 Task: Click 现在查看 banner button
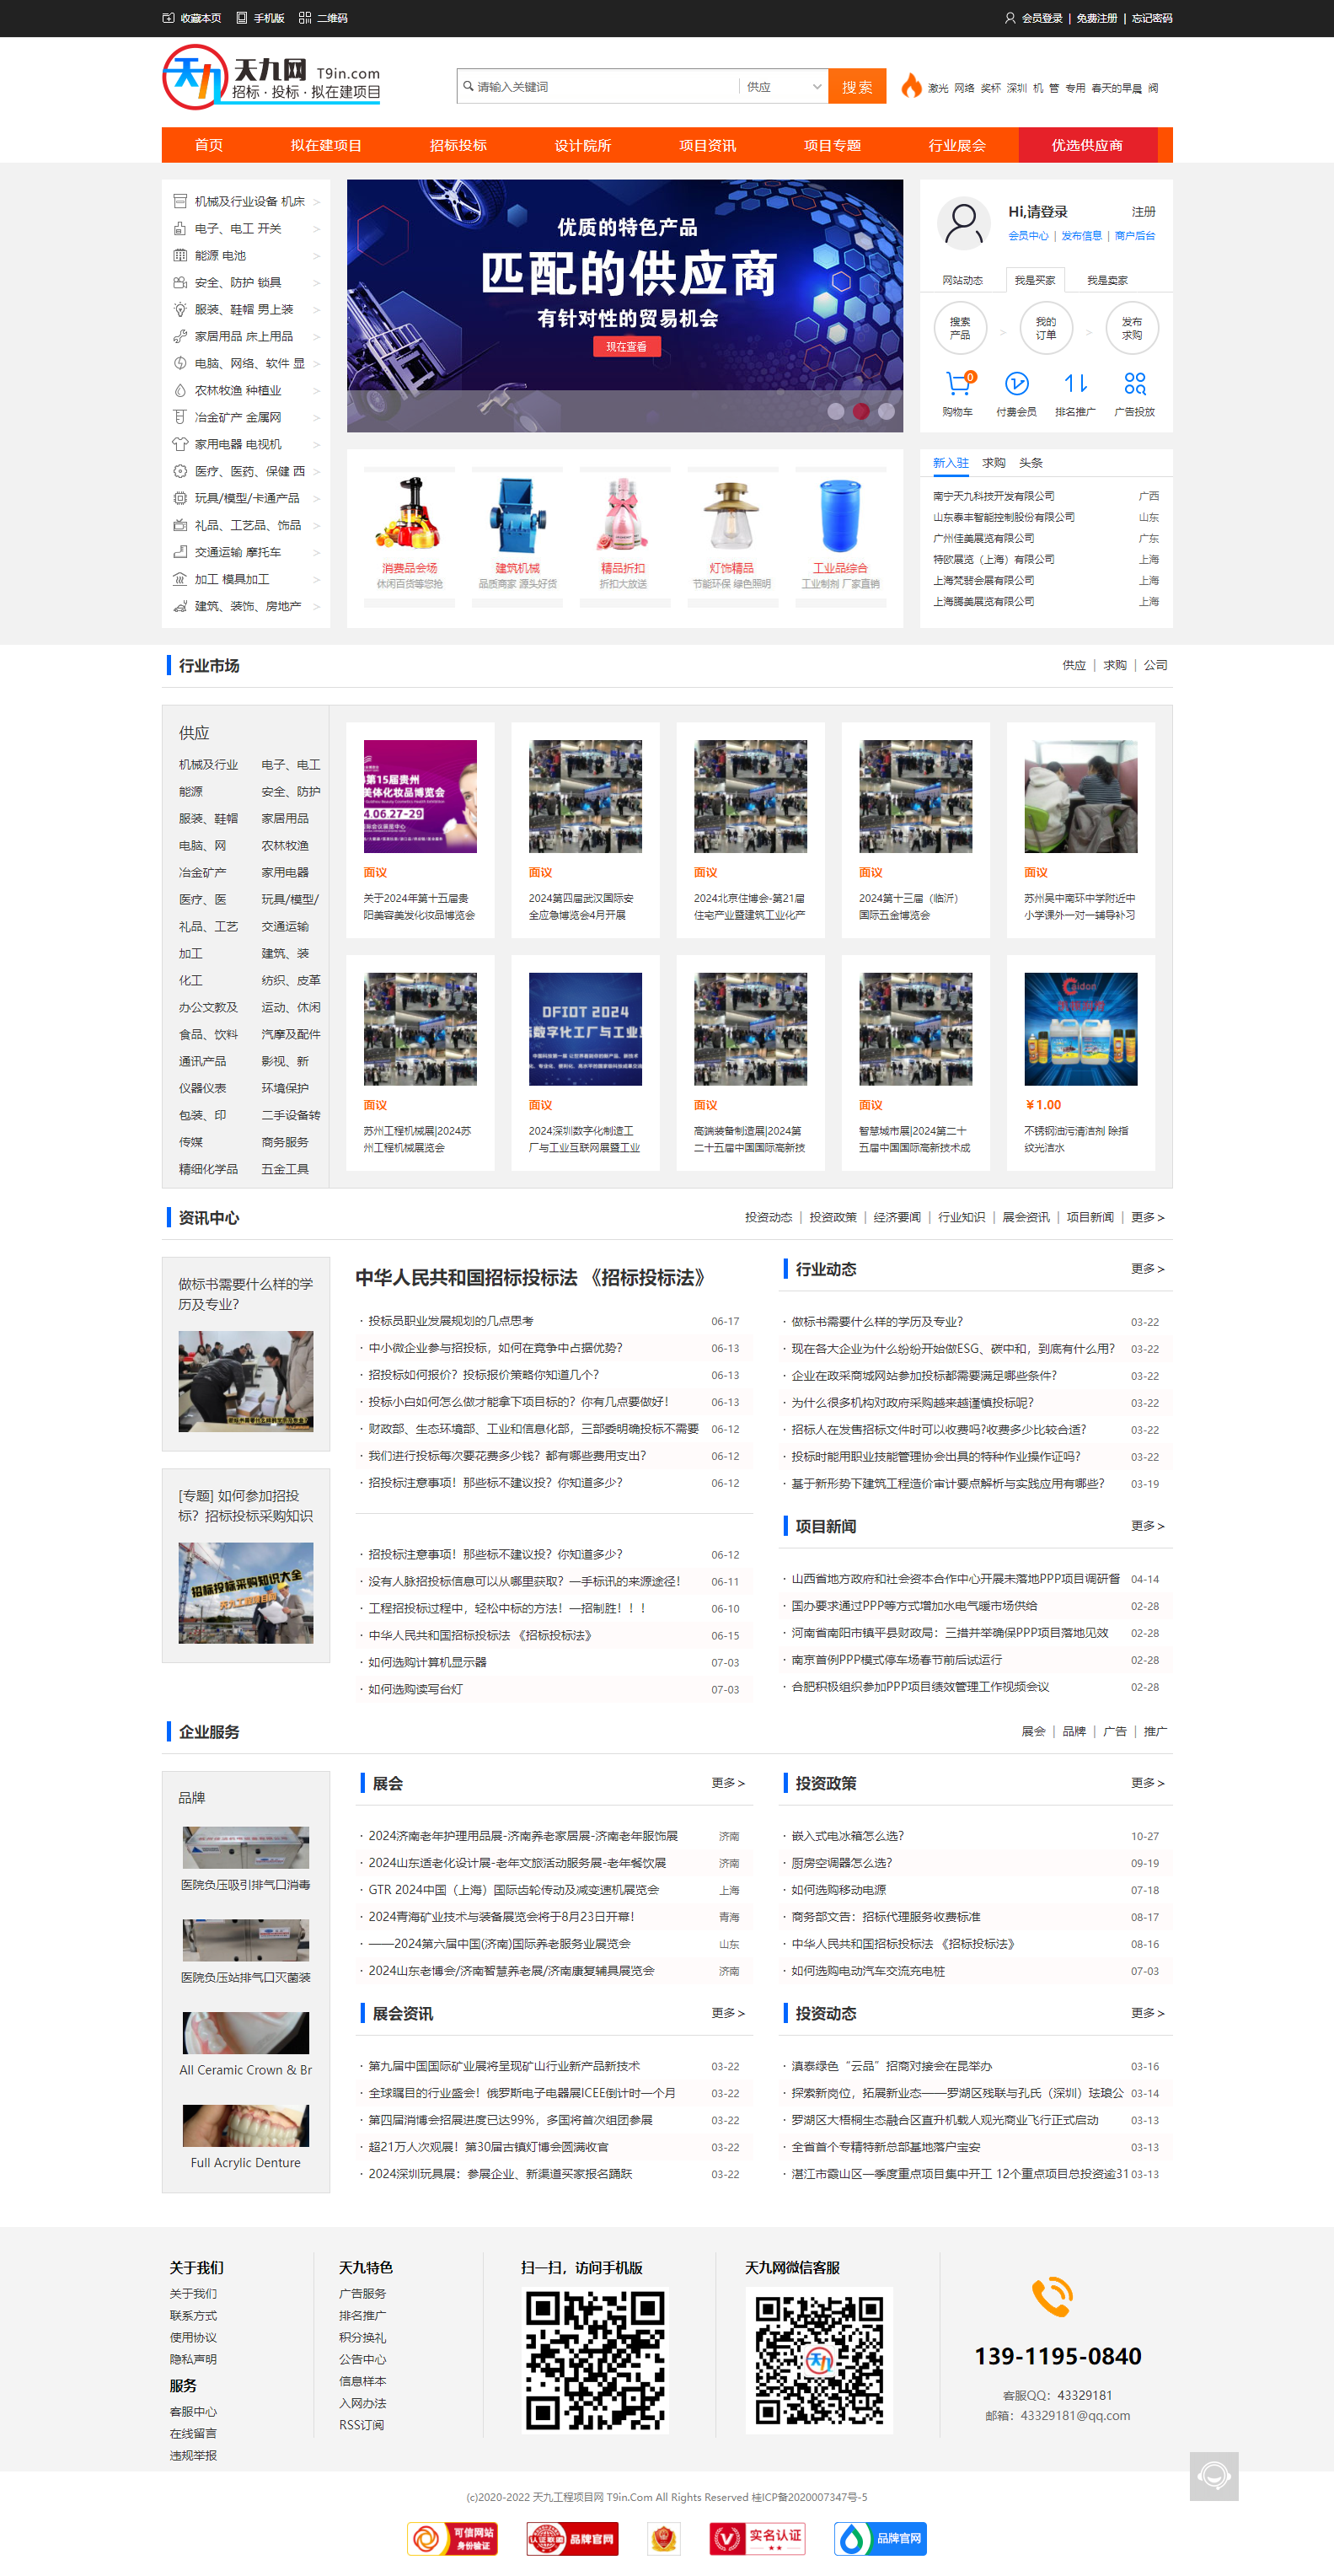click(x=627, y=346)
